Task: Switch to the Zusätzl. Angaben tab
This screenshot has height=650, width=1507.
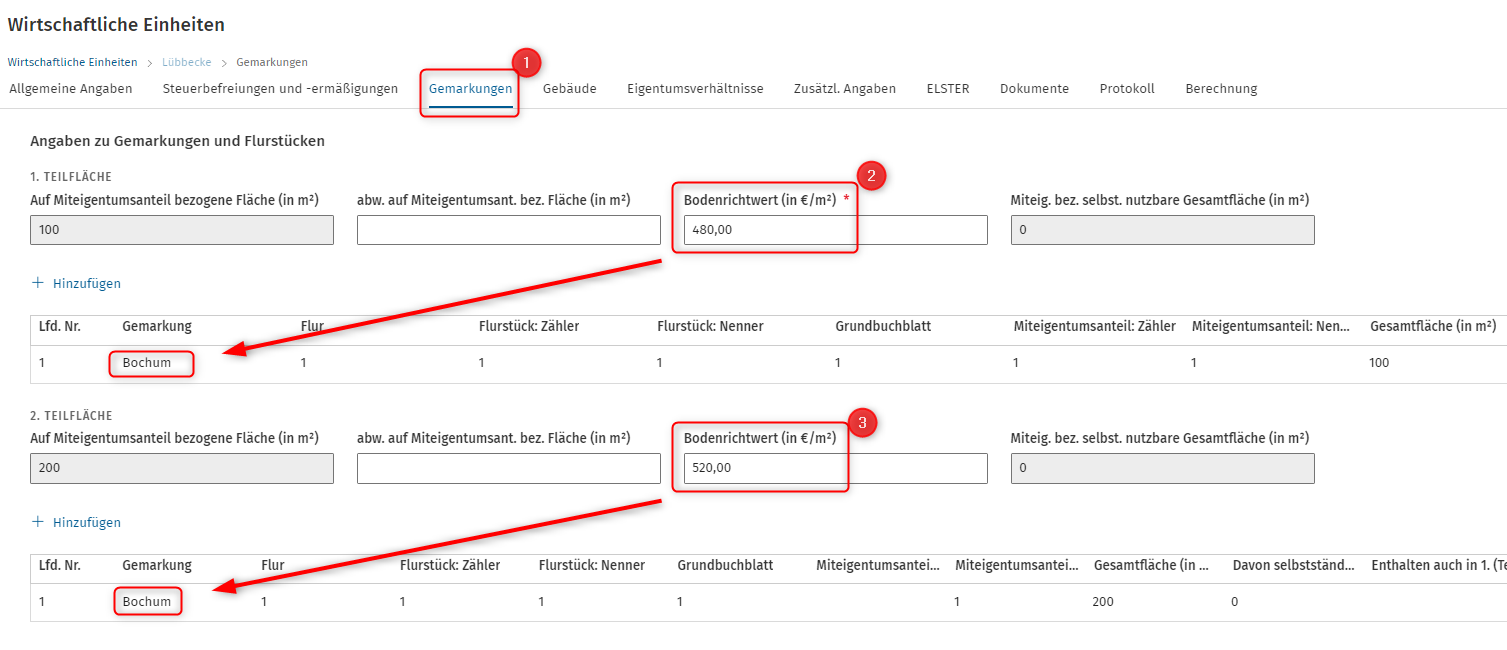Action: pos(845,89)
